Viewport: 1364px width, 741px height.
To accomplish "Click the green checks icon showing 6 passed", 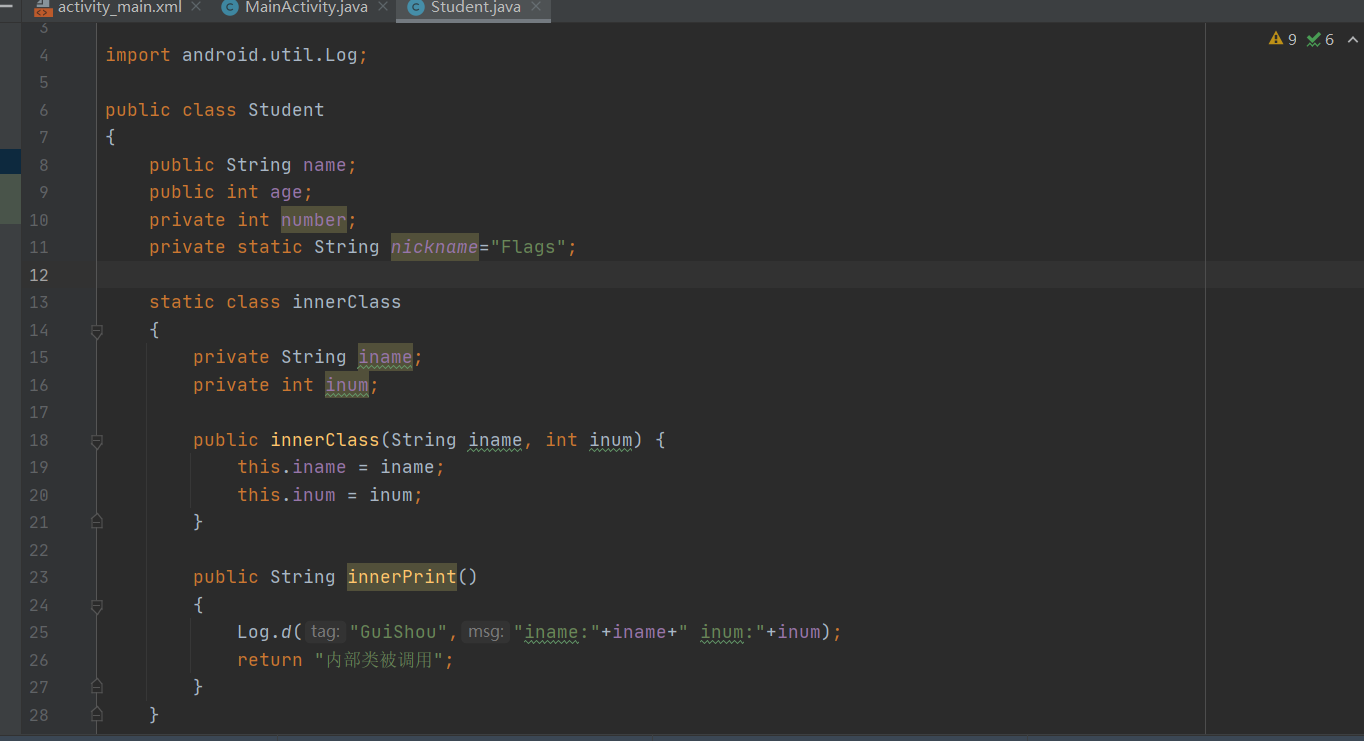I will 1313,39.
